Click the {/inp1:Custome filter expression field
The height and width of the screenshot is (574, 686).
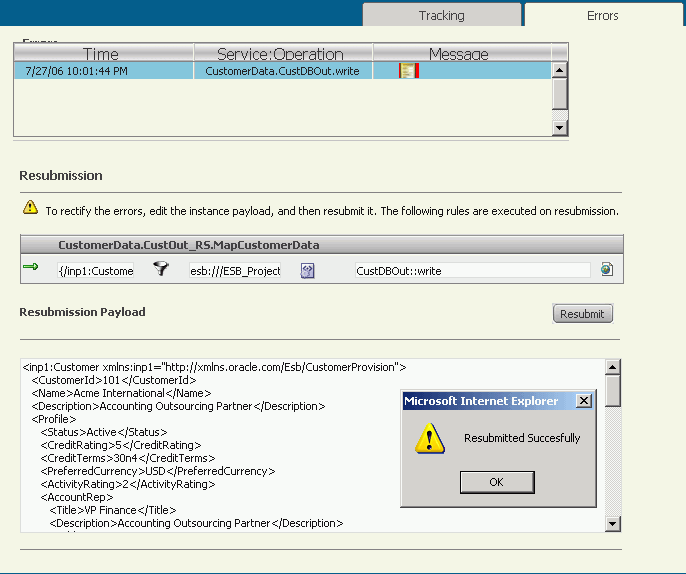coord(95,271)
